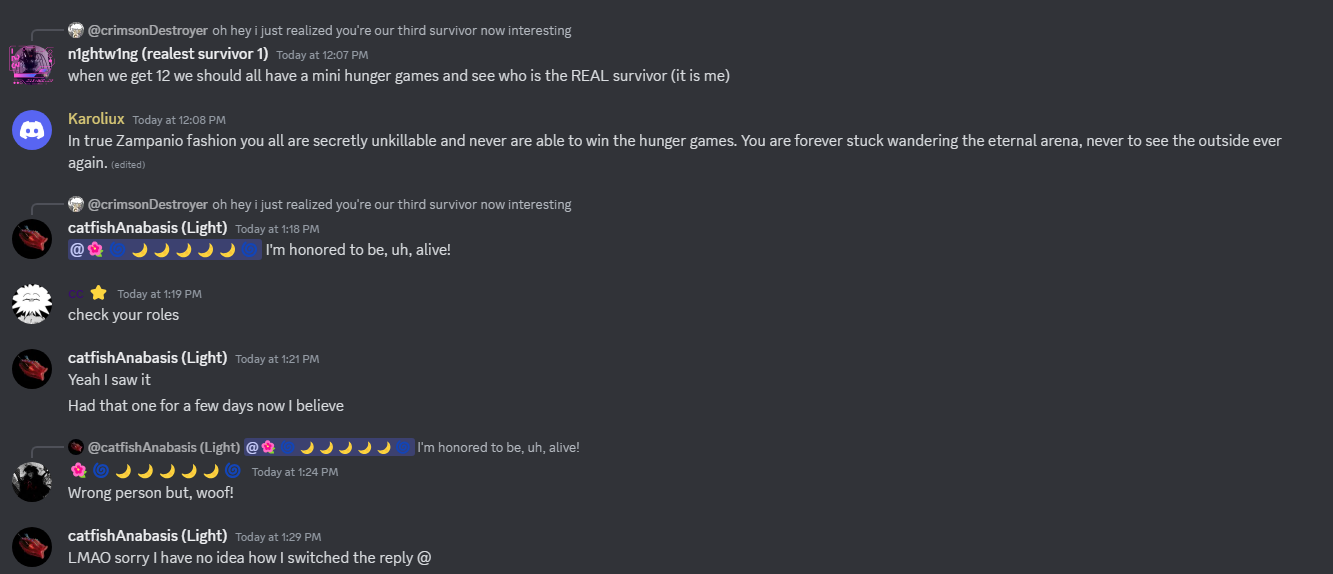
Task: Click the small catfishAnabasis avatar in the reply preview
Action: [x=76, y=447]
